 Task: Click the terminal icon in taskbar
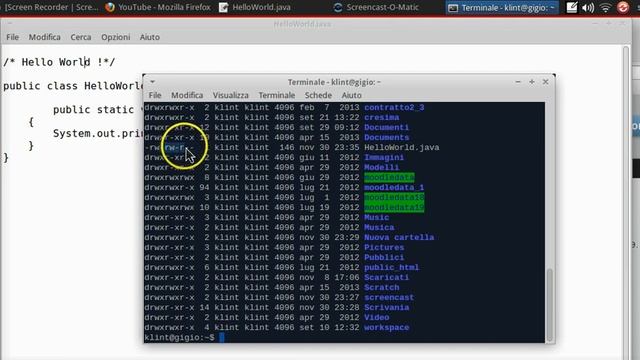click(453, 8)
